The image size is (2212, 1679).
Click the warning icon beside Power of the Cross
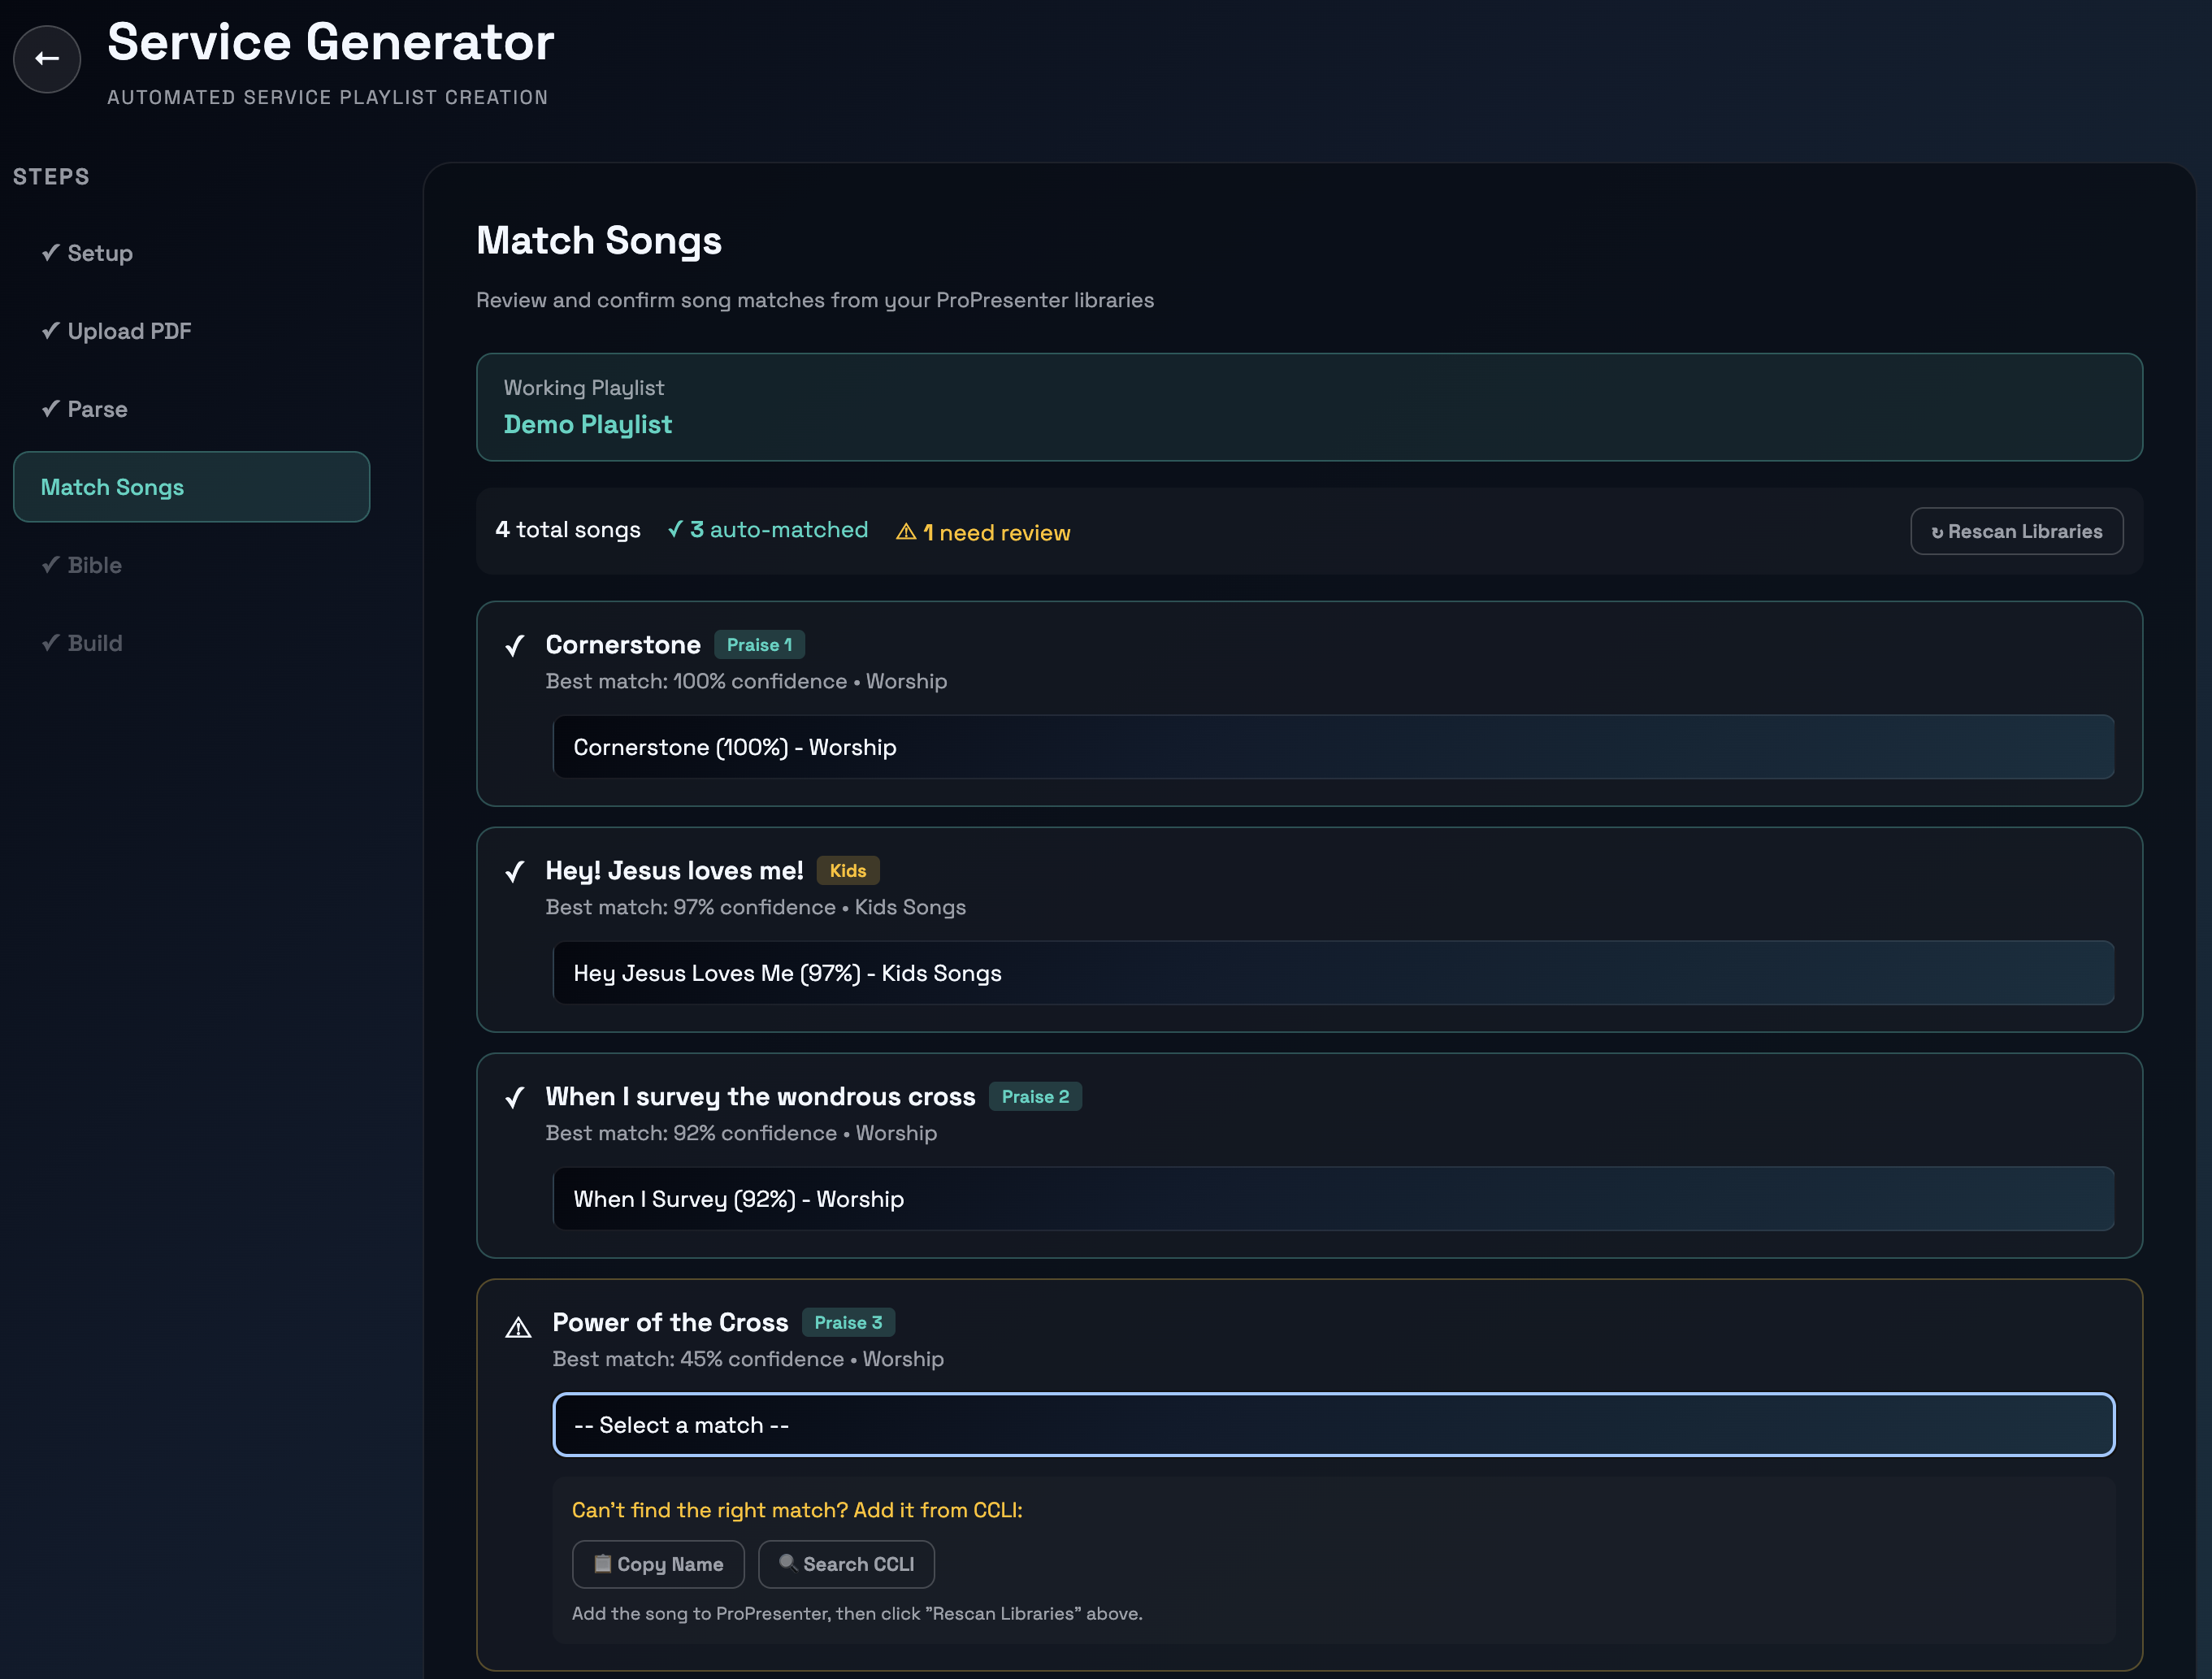pos(518,1328)
